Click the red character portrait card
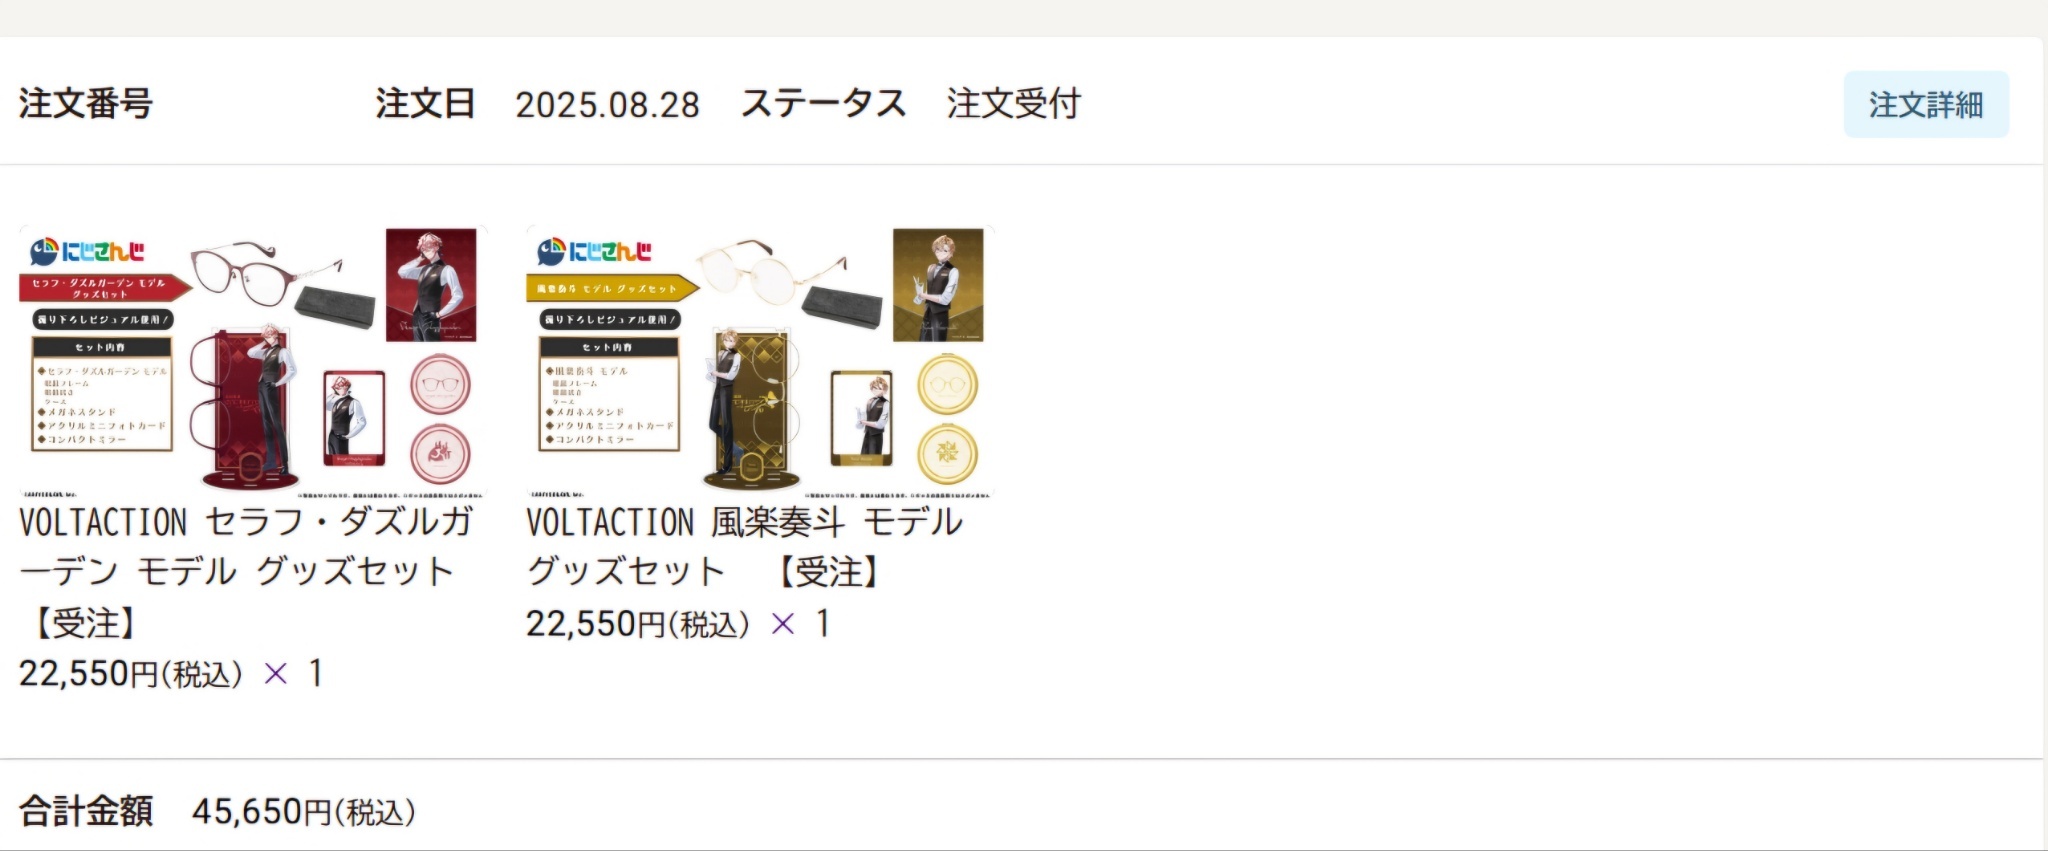This screenshot has height=851, width=2048. 431,285
